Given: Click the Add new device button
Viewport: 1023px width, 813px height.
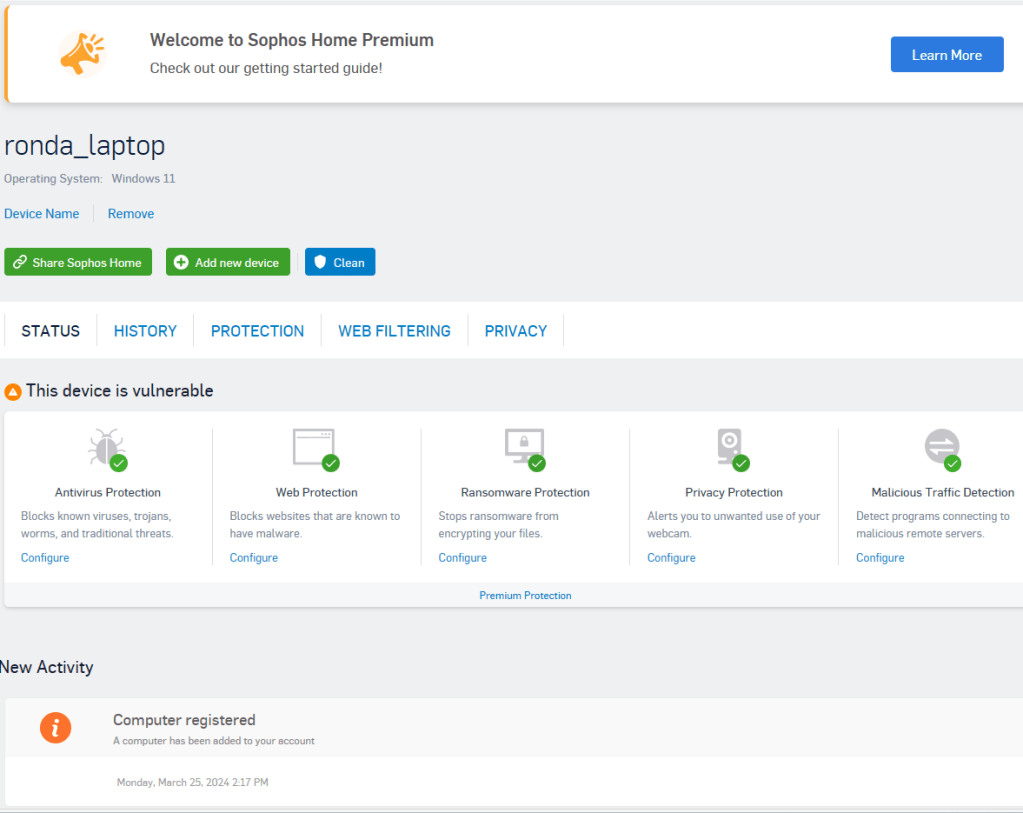Looking at the screenshot, I should (227, 262).
